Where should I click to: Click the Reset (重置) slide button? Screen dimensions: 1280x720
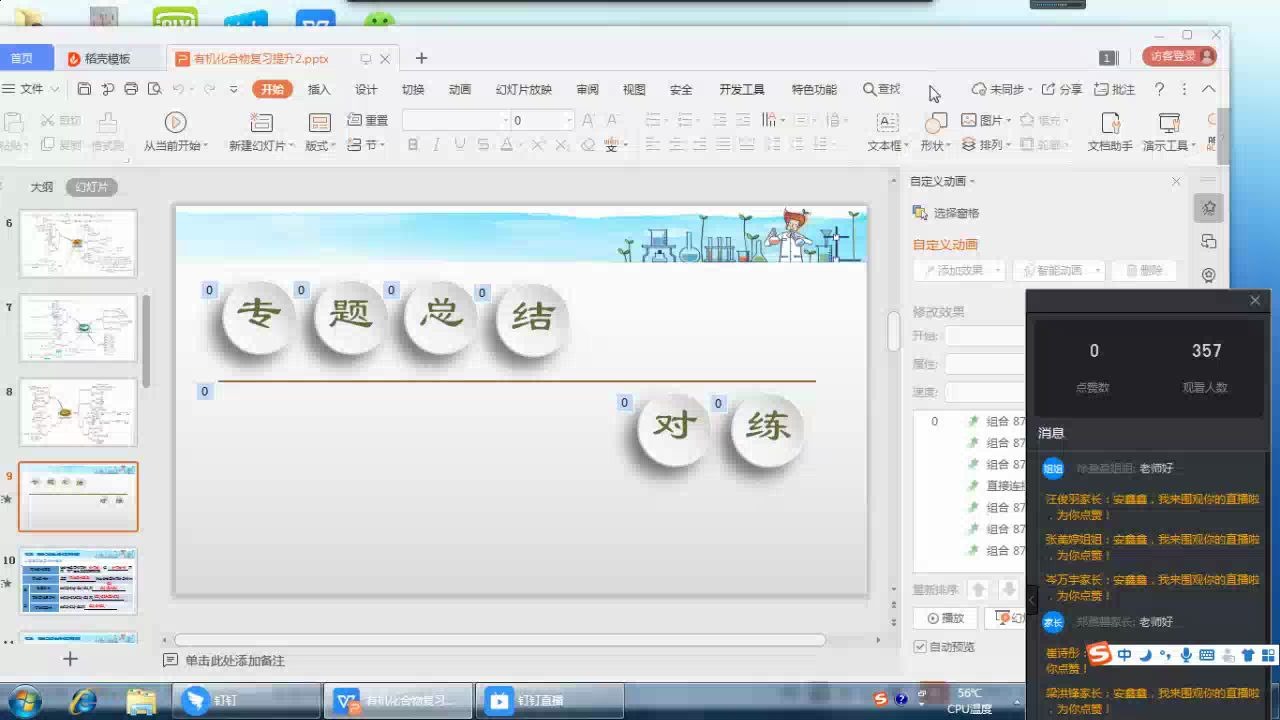(367, 120)
